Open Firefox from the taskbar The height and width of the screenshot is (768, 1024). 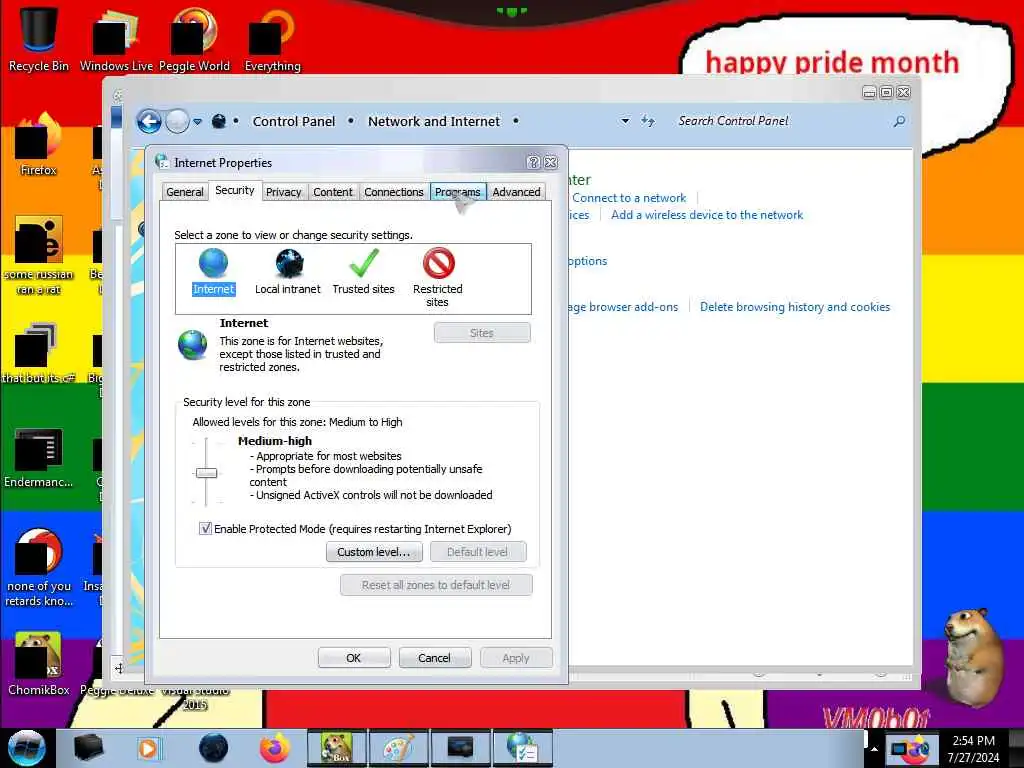pyautogui.click(x=275, y=748)
